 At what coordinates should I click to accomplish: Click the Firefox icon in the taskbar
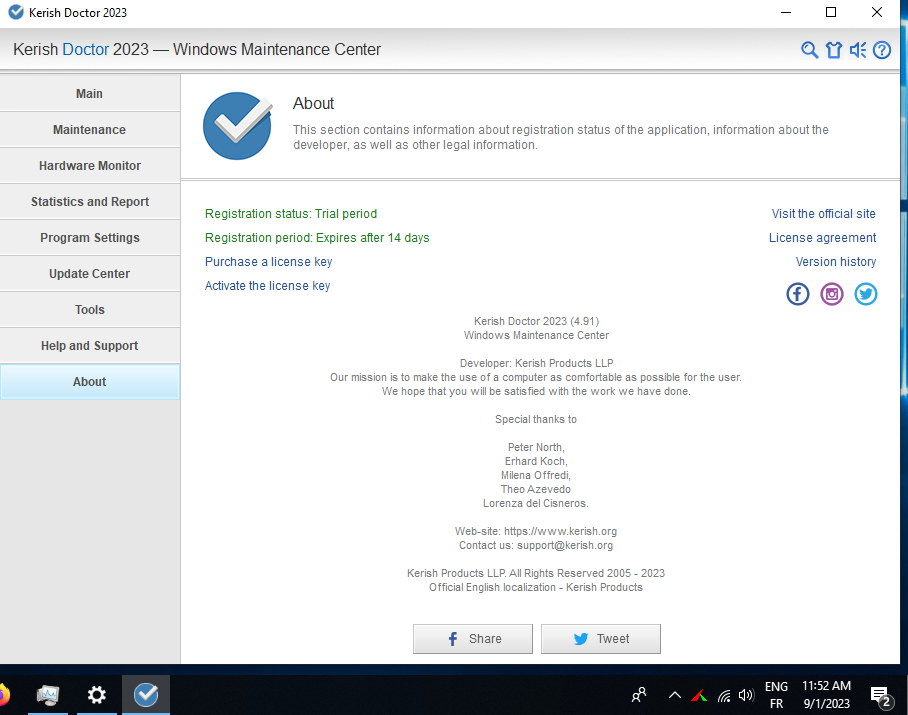pos(3,695)
